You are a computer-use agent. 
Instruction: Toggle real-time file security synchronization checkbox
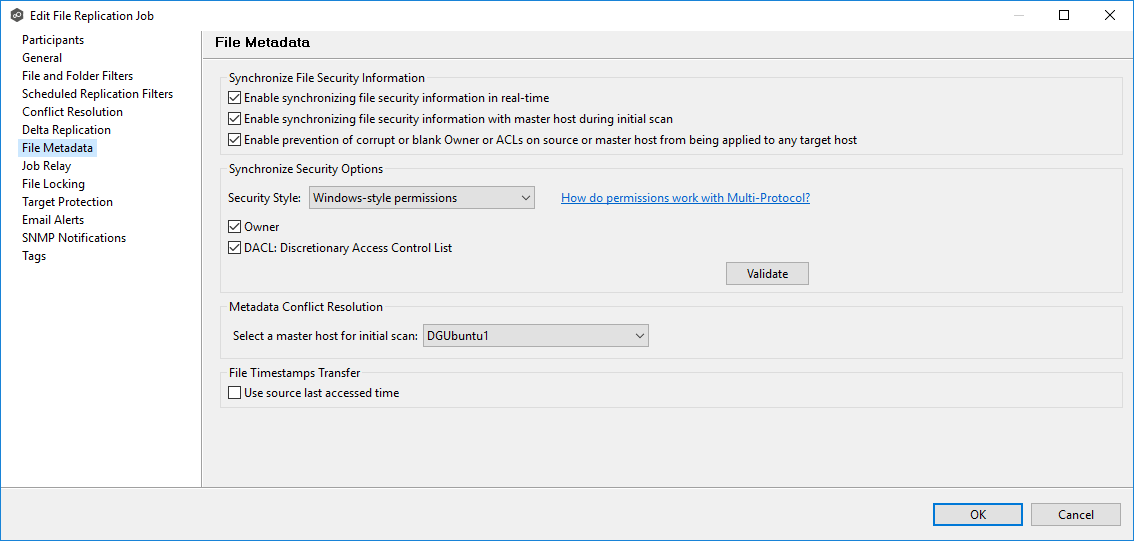[235, 98]
